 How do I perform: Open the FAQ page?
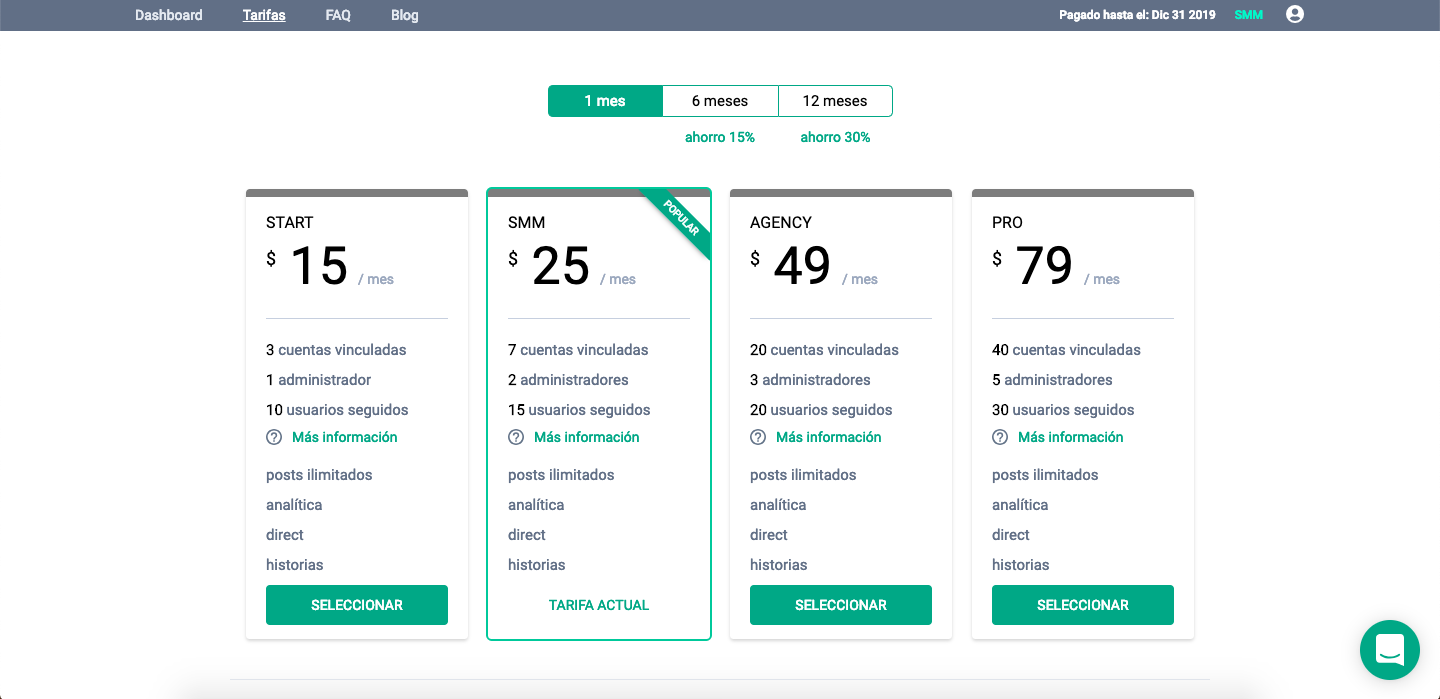tap(338, 15)
